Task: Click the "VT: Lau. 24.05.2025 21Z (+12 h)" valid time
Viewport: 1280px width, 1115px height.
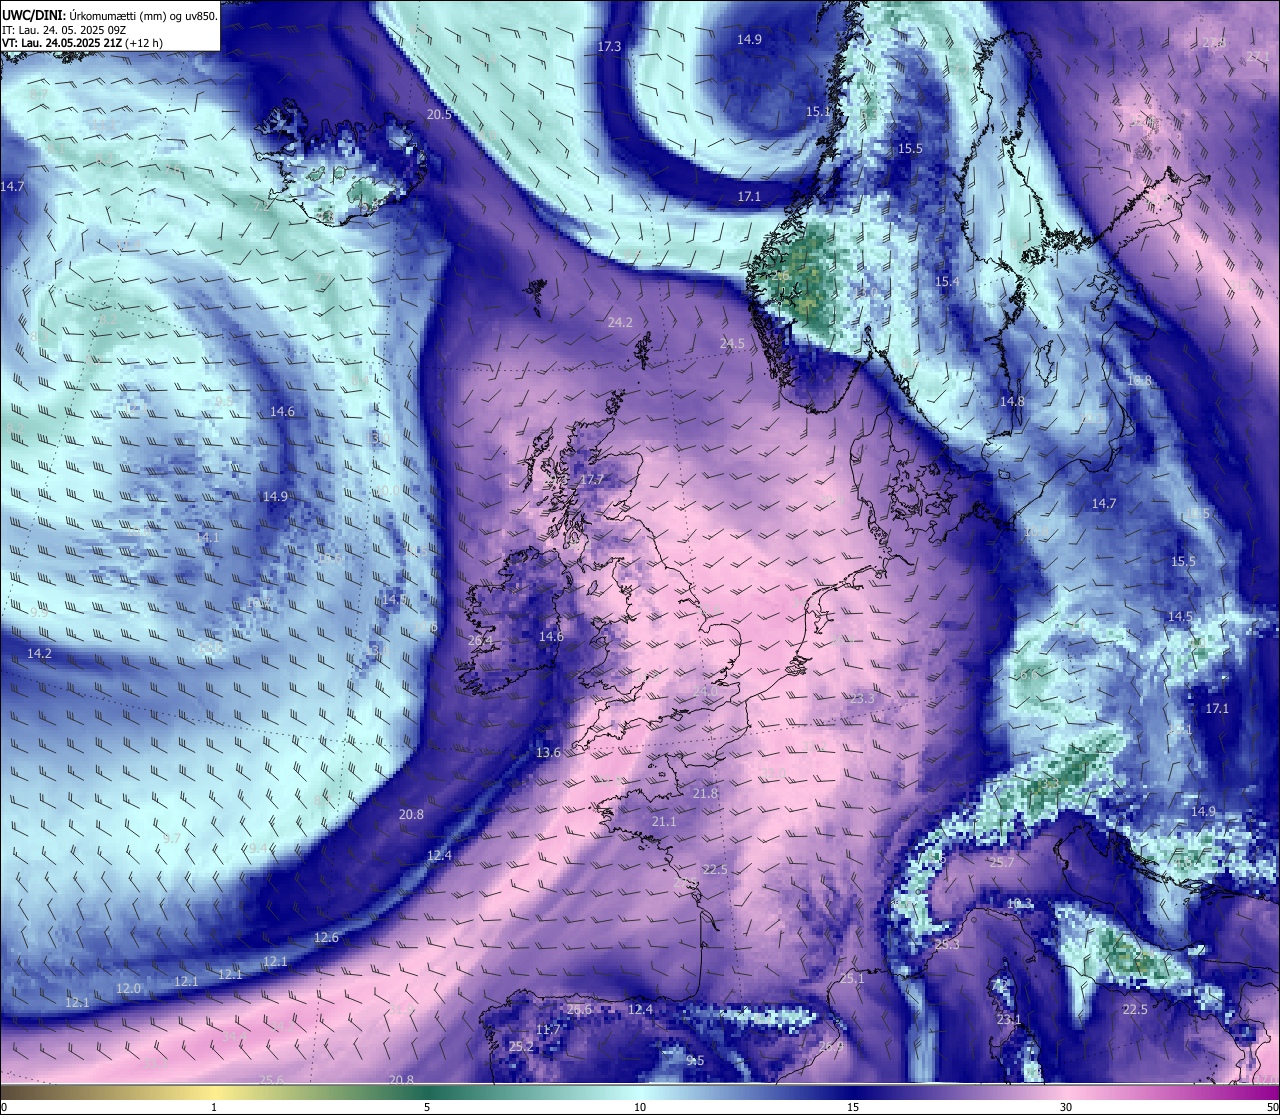Action: pyautogui.click(x=83, y=43)
